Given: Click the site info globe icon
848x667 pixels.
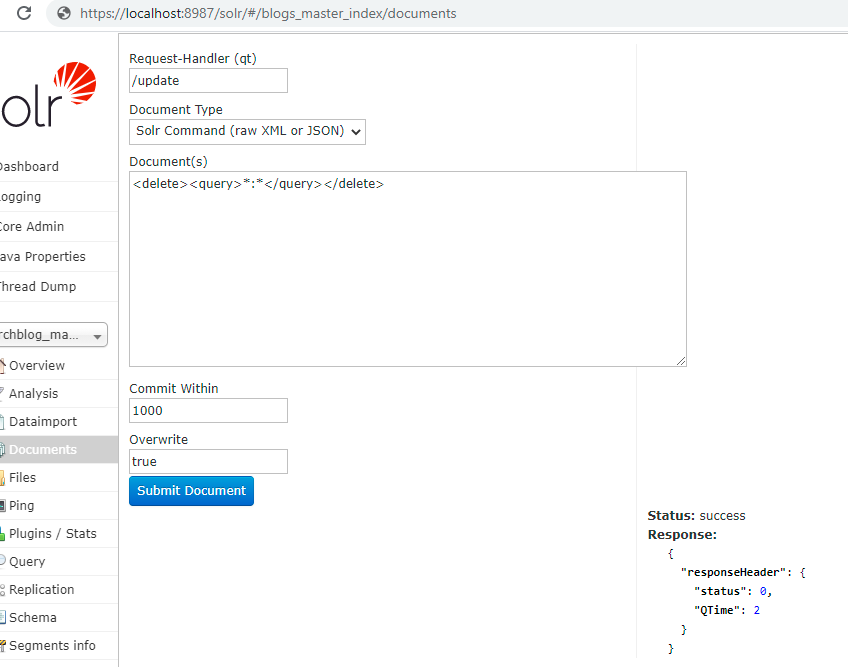Looking at the screenshot, I should point(64,13).
